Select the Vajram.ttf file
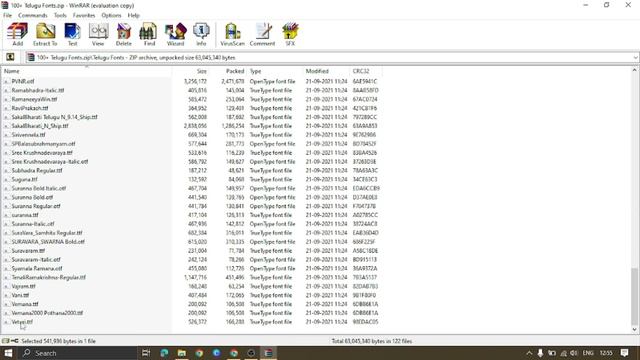This screenshot has width=640, height=360. coord(23,286)
